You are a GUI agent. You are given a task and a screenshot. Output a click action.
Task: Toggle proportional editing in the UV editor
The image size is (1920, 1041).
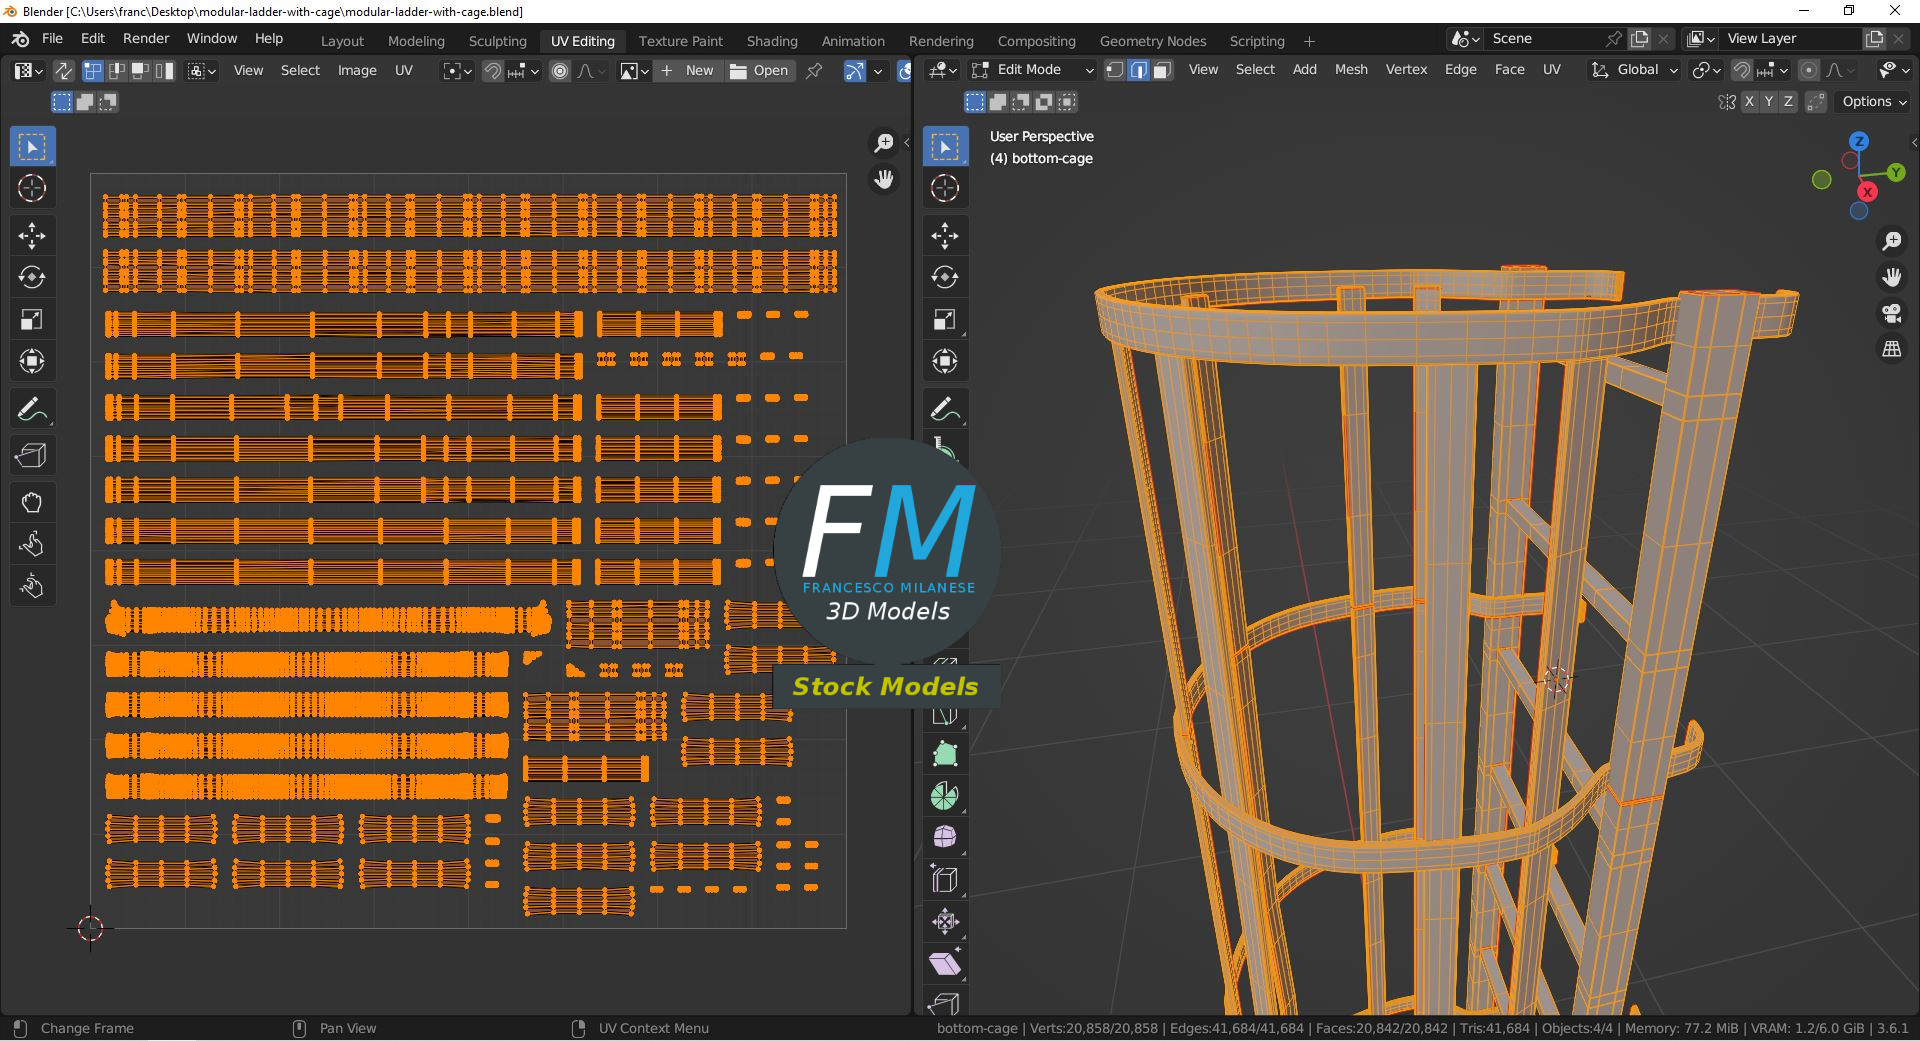tap(560, 71)
